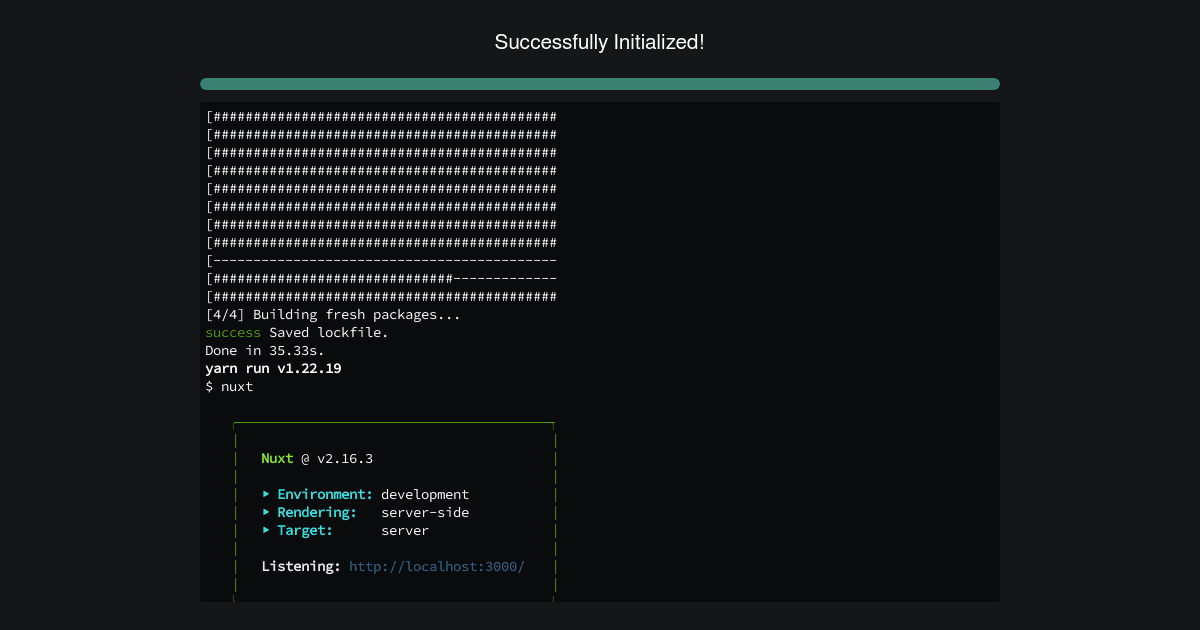Click the Listening label in terminal
The height and width of the screenshot is (630, 1200).
298,566
